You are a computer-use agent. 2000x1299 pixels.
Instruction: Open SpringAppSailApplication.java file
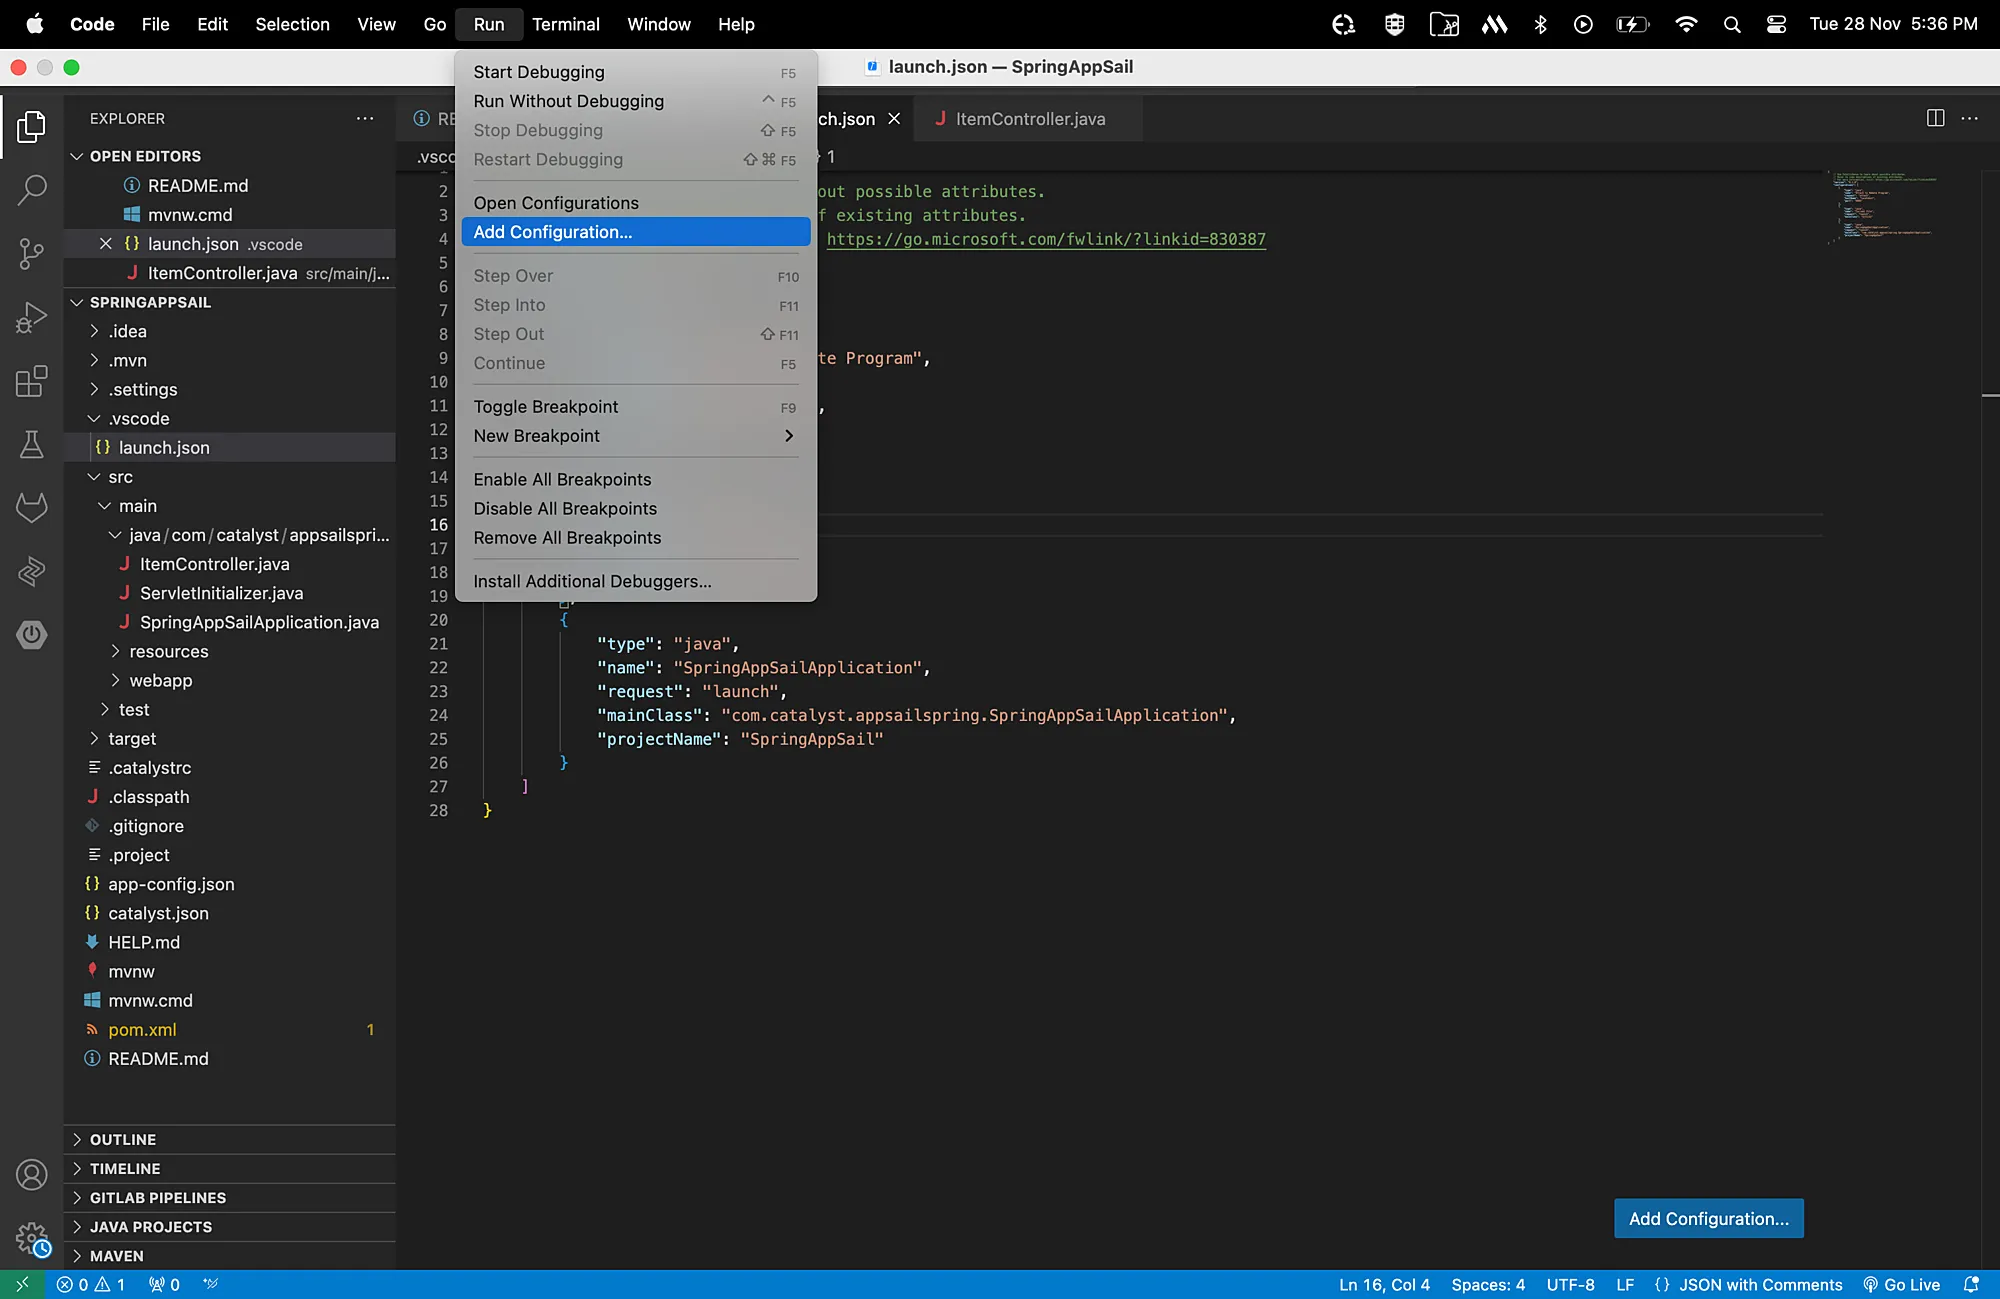click(x=259, y=622)
